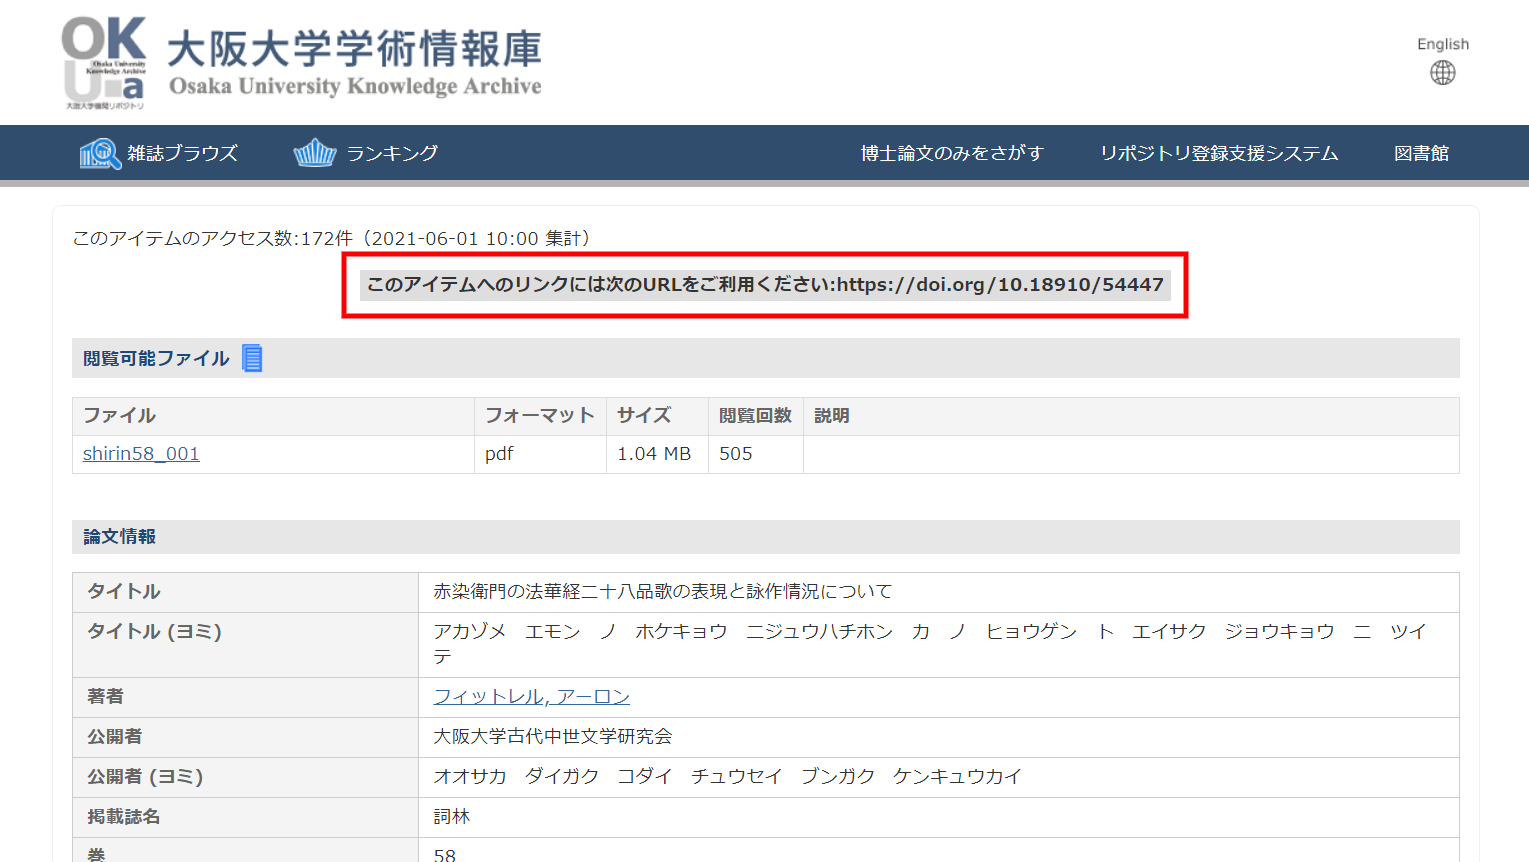The width and height of the screenshot is (1529, 862).
Task: Switch language using the English label
Action: (1442, 44)
